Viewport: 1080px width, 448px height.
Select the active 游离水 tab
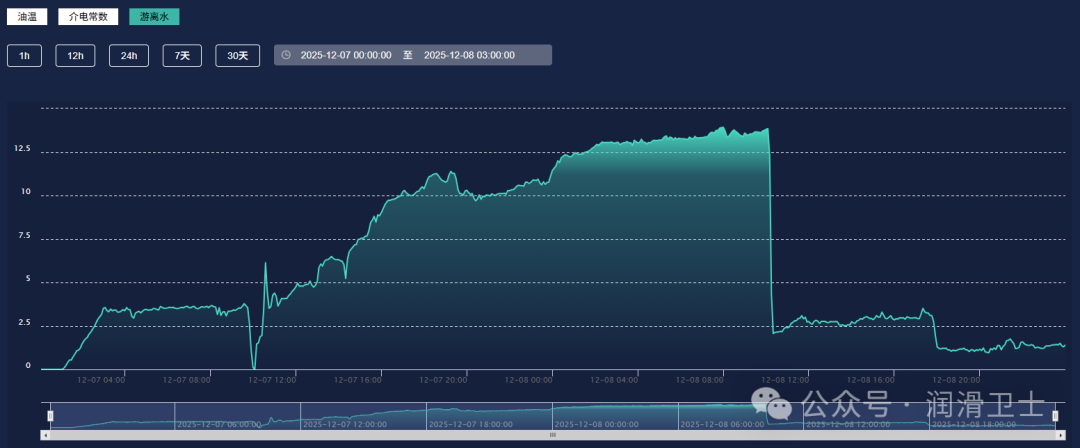click(154, 17)
